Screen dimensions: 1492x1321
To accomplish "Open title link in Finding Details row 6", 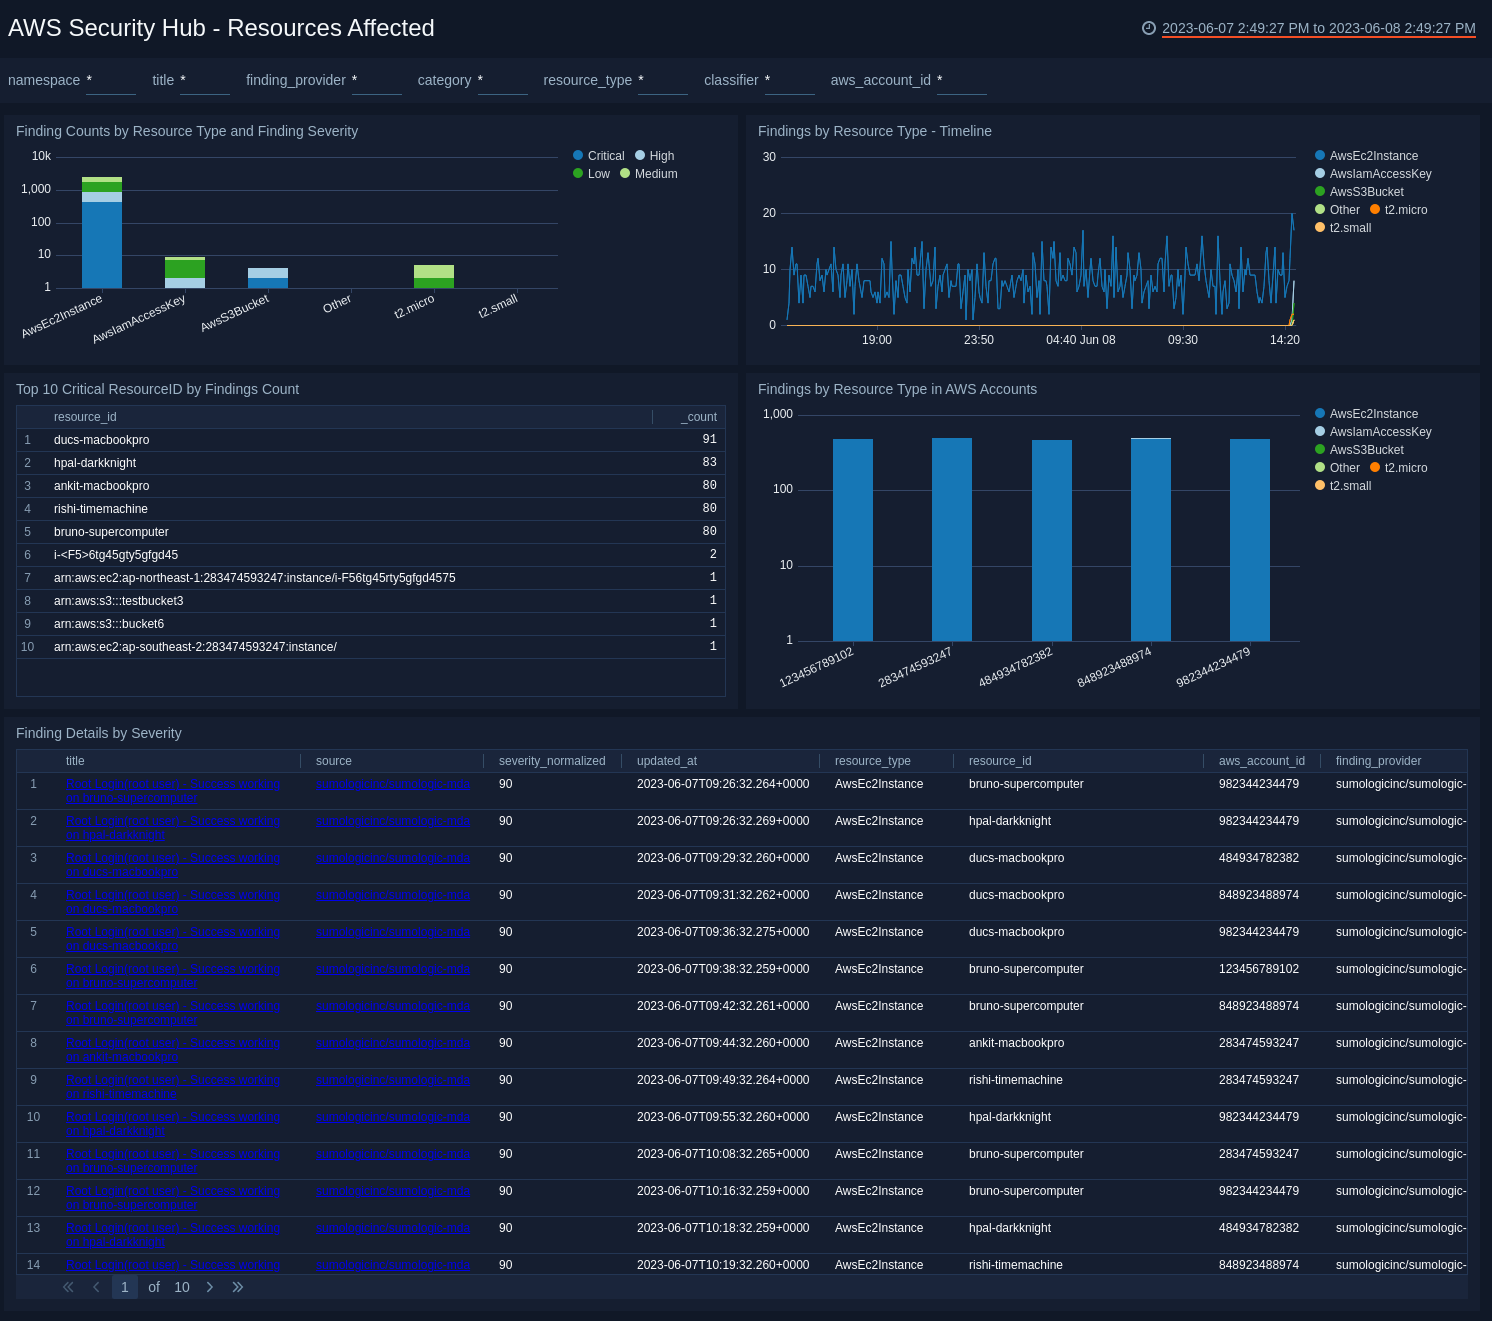I will pos(173,976).
